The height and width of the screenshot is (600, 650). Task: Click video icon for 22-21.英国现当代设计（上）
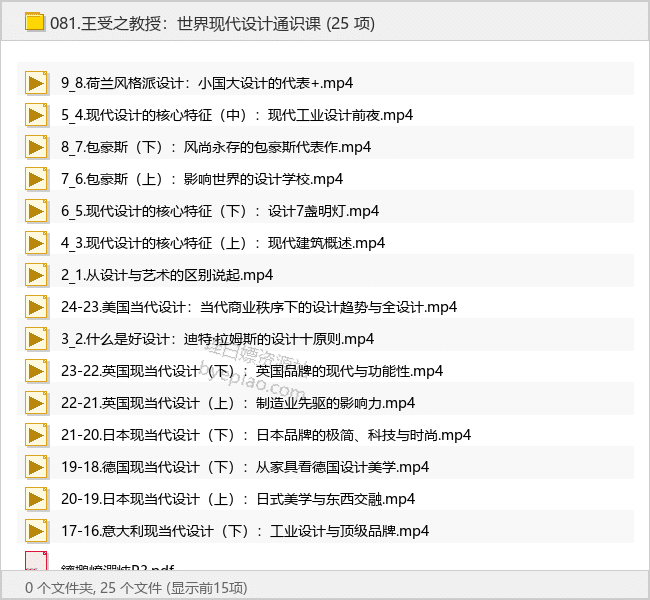coord(36,403)
